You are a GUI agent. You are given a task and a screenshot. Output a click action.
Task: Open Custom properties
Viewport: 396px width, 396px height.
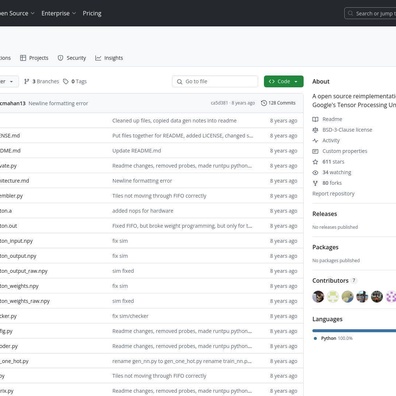click(x=345, y=151)
